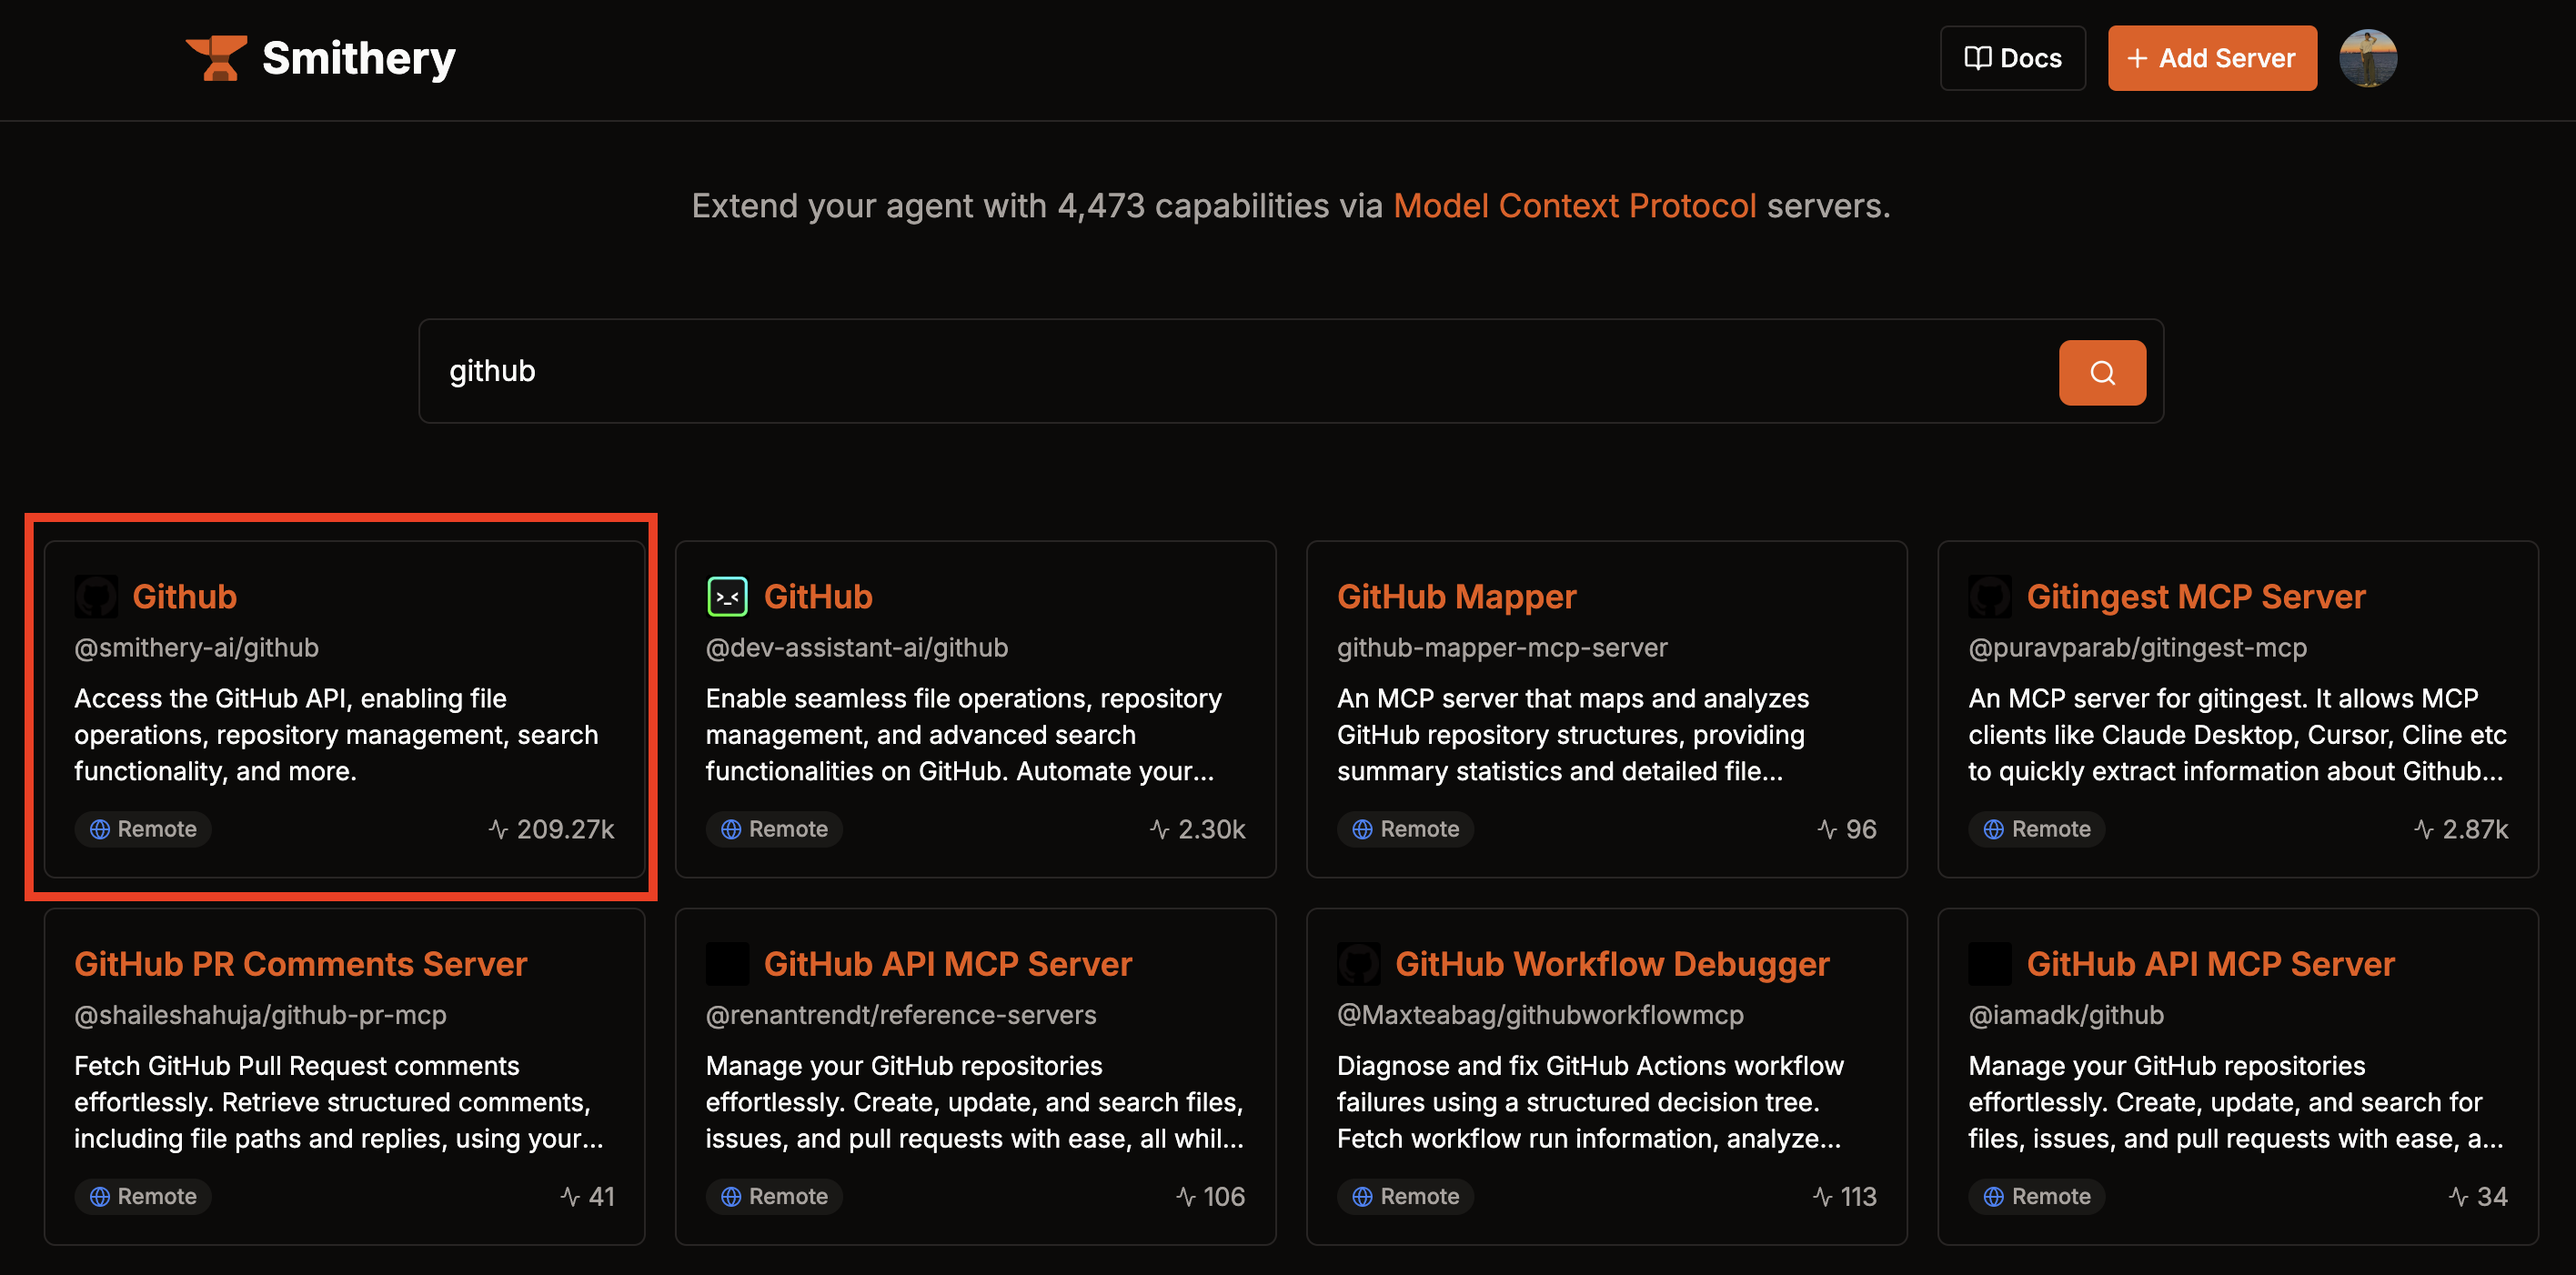Click the 2.30k usage count
The height and width of the screenshot is (1275, 2576).
click(x=1198, y=829)
